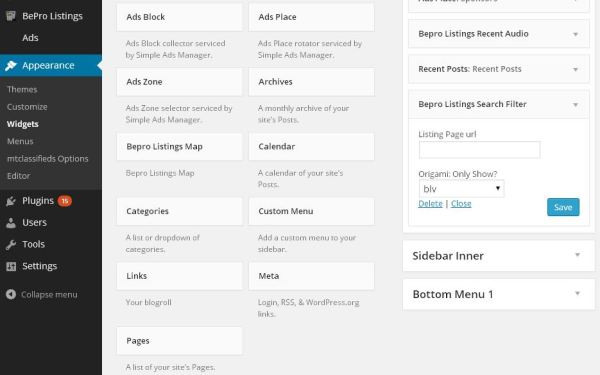Save the Search Filter widget
Viewport: 600px width, 375px height.
coord(563,207)
